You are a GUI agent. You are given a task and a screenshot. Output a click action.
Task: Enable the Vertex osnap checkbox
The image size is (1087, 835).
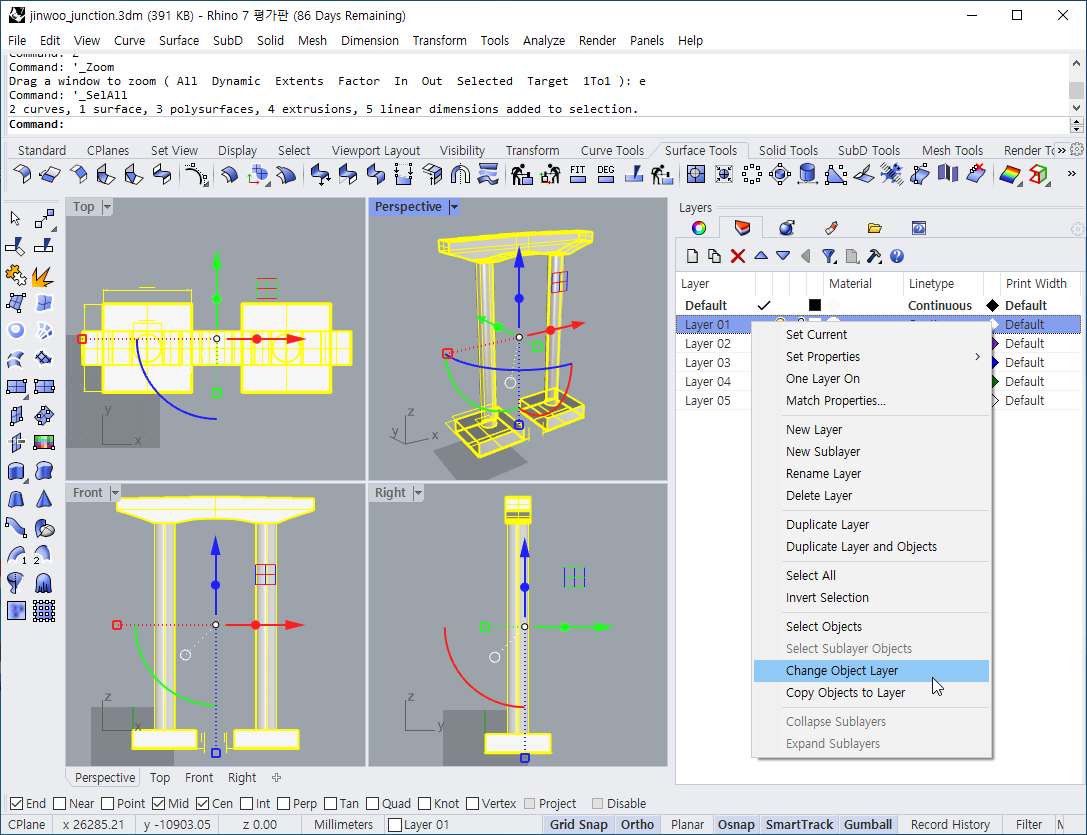(x=473, y=803)
